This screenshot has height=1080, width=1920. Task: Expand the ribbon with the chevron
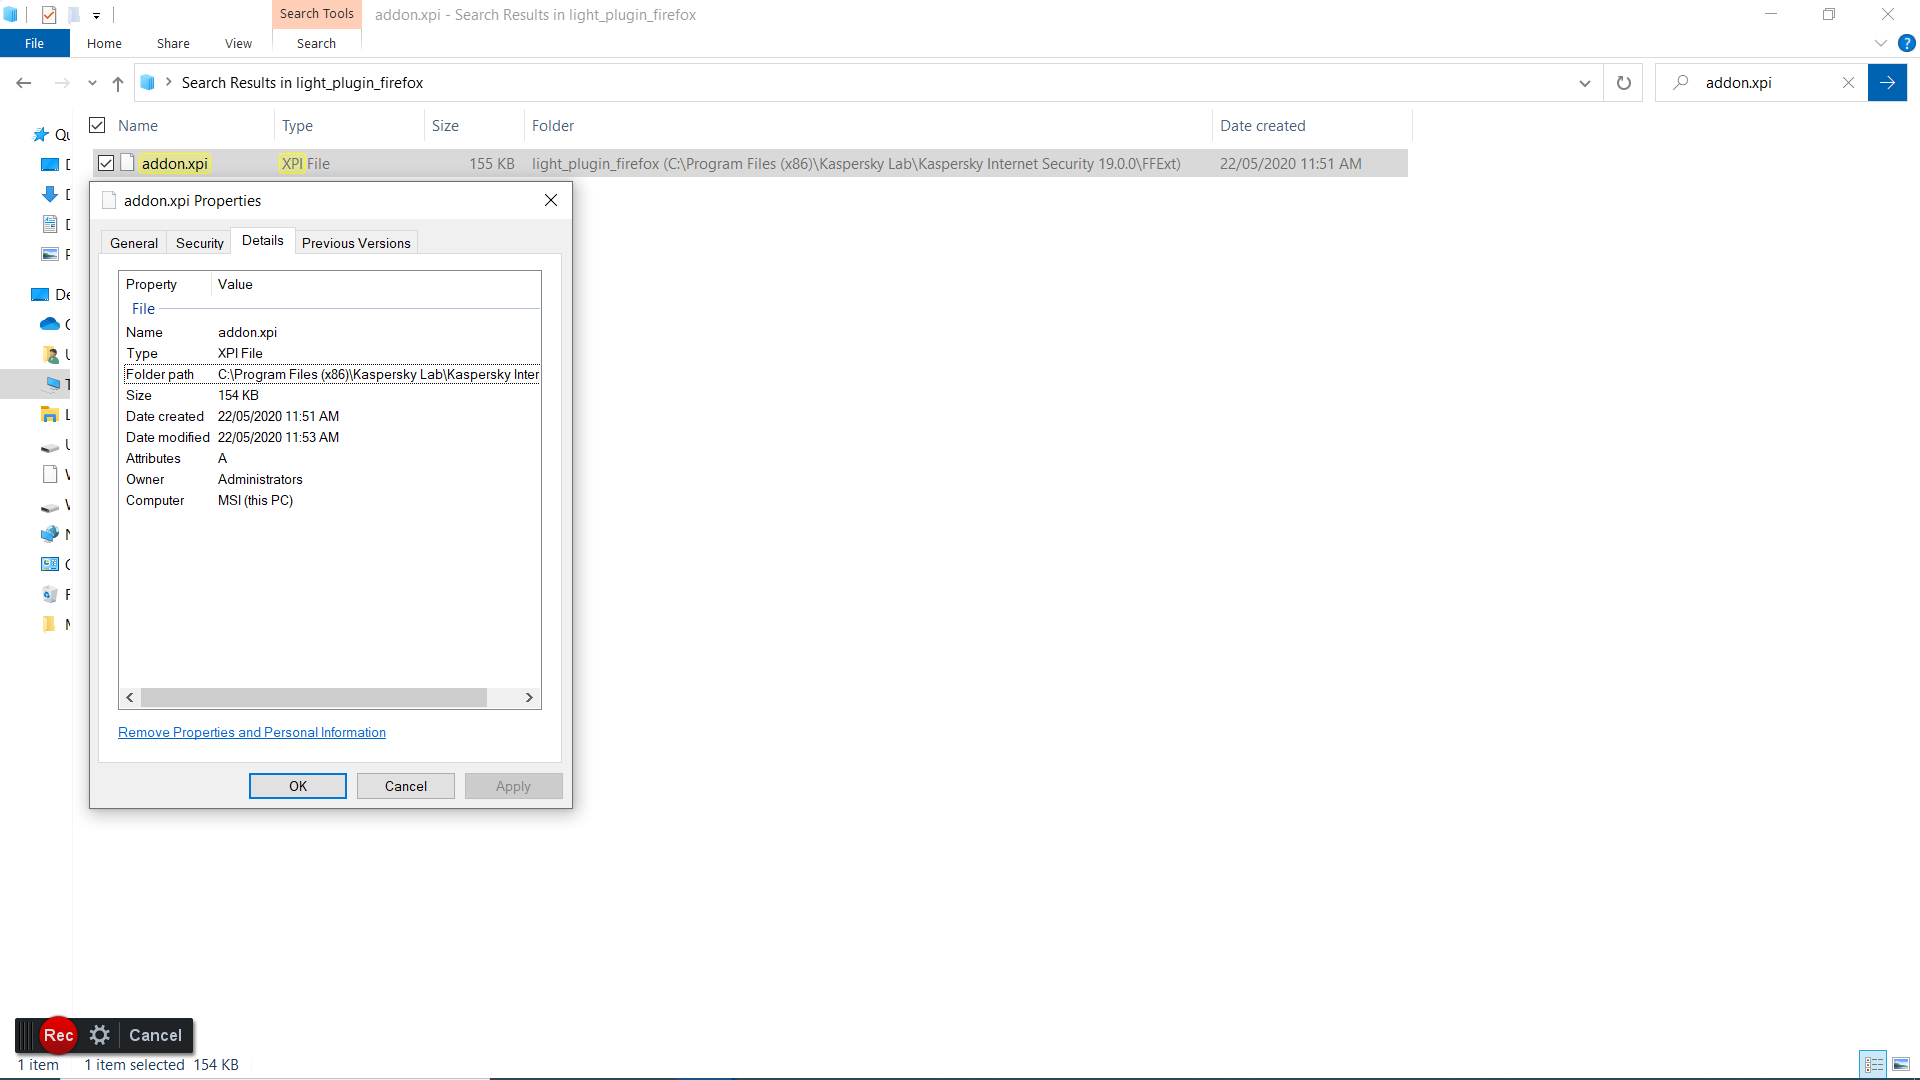coord(1880,43)
